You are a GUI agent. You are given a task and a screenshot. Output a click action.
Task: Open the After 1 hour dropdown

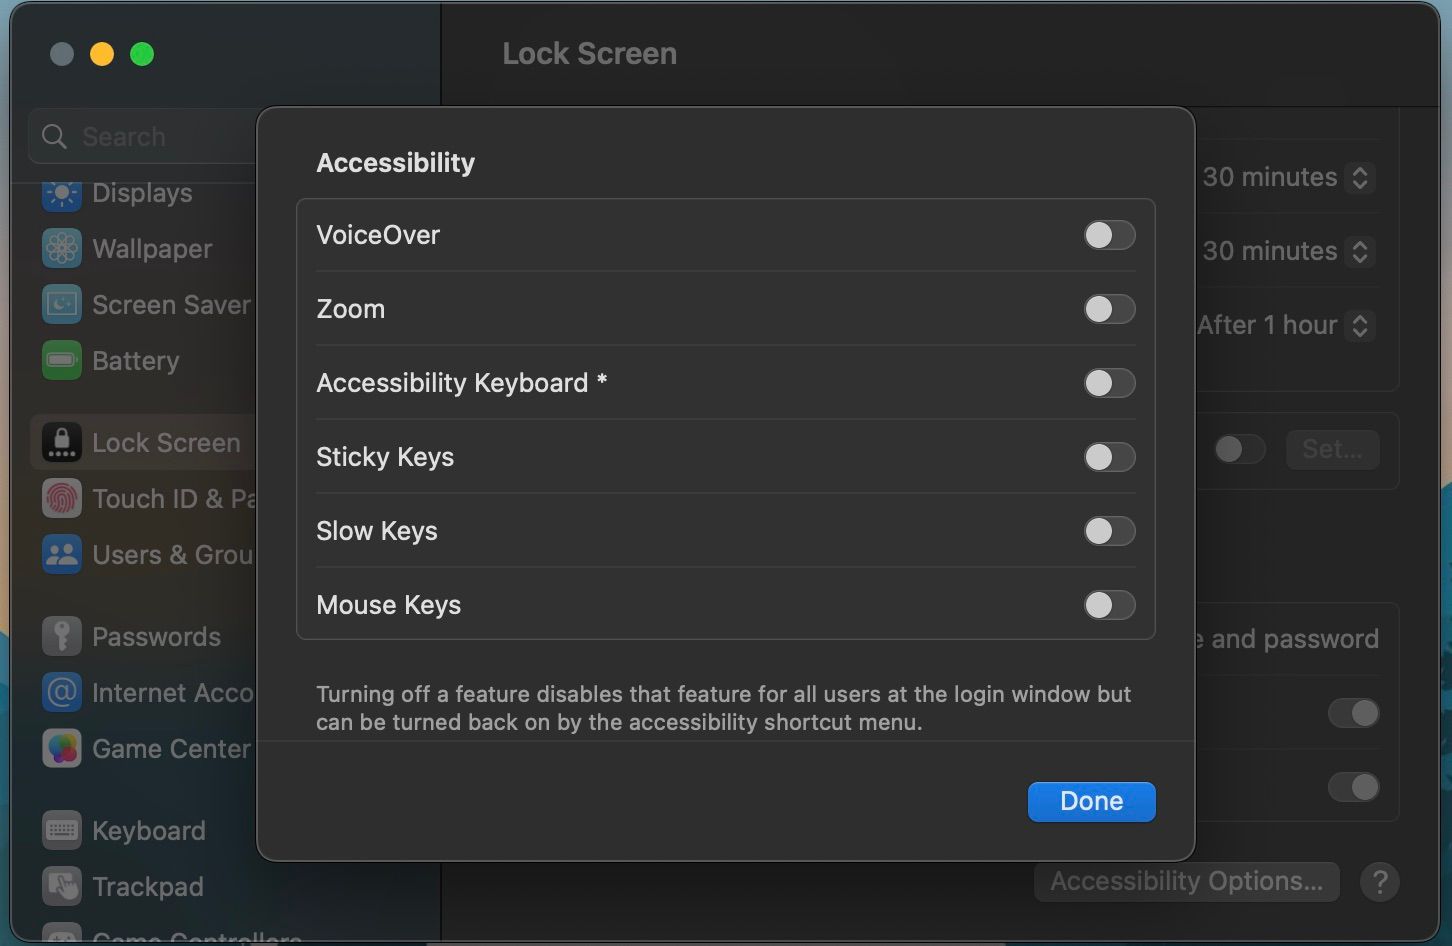(1359, 326)
